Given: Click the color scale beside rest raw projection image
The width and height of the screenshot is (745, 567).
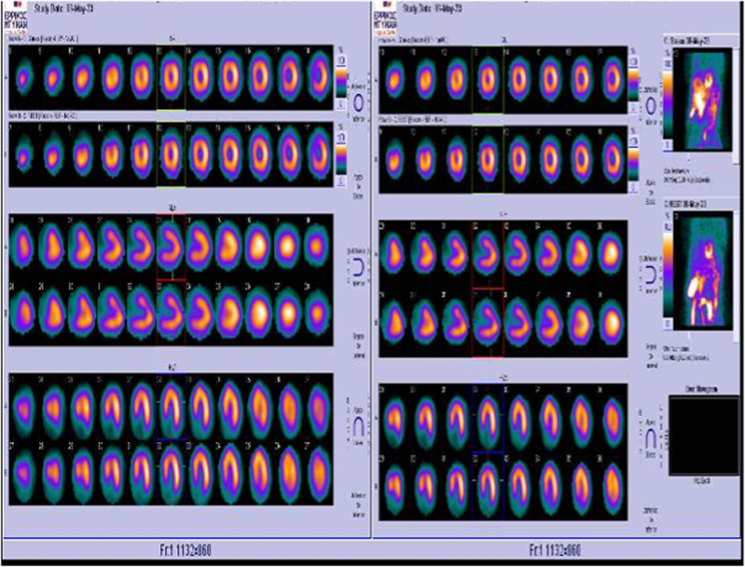Looking at the screenshot, I should [668, 273].
